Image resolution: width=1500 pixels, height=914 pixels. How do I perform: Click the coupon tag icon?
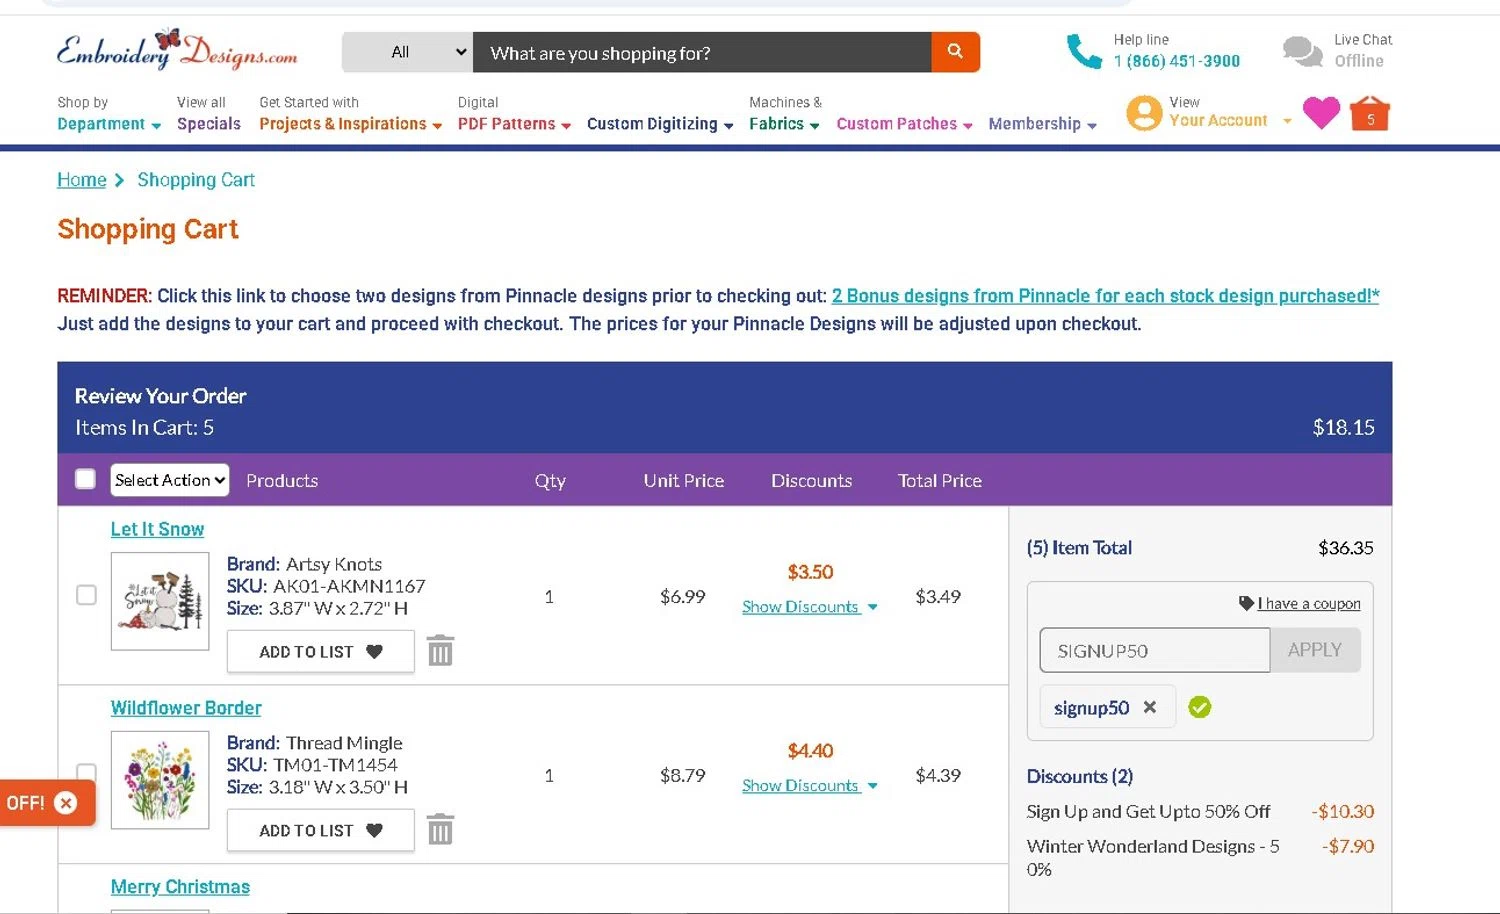[x=1246, y=603]
